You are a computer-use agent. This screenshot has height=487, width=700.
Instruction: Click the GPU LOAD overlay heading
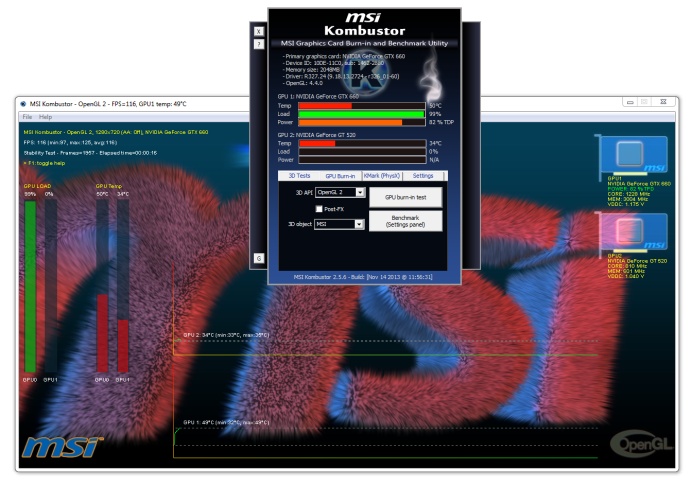pyautogui.click(x=38, y=186)
